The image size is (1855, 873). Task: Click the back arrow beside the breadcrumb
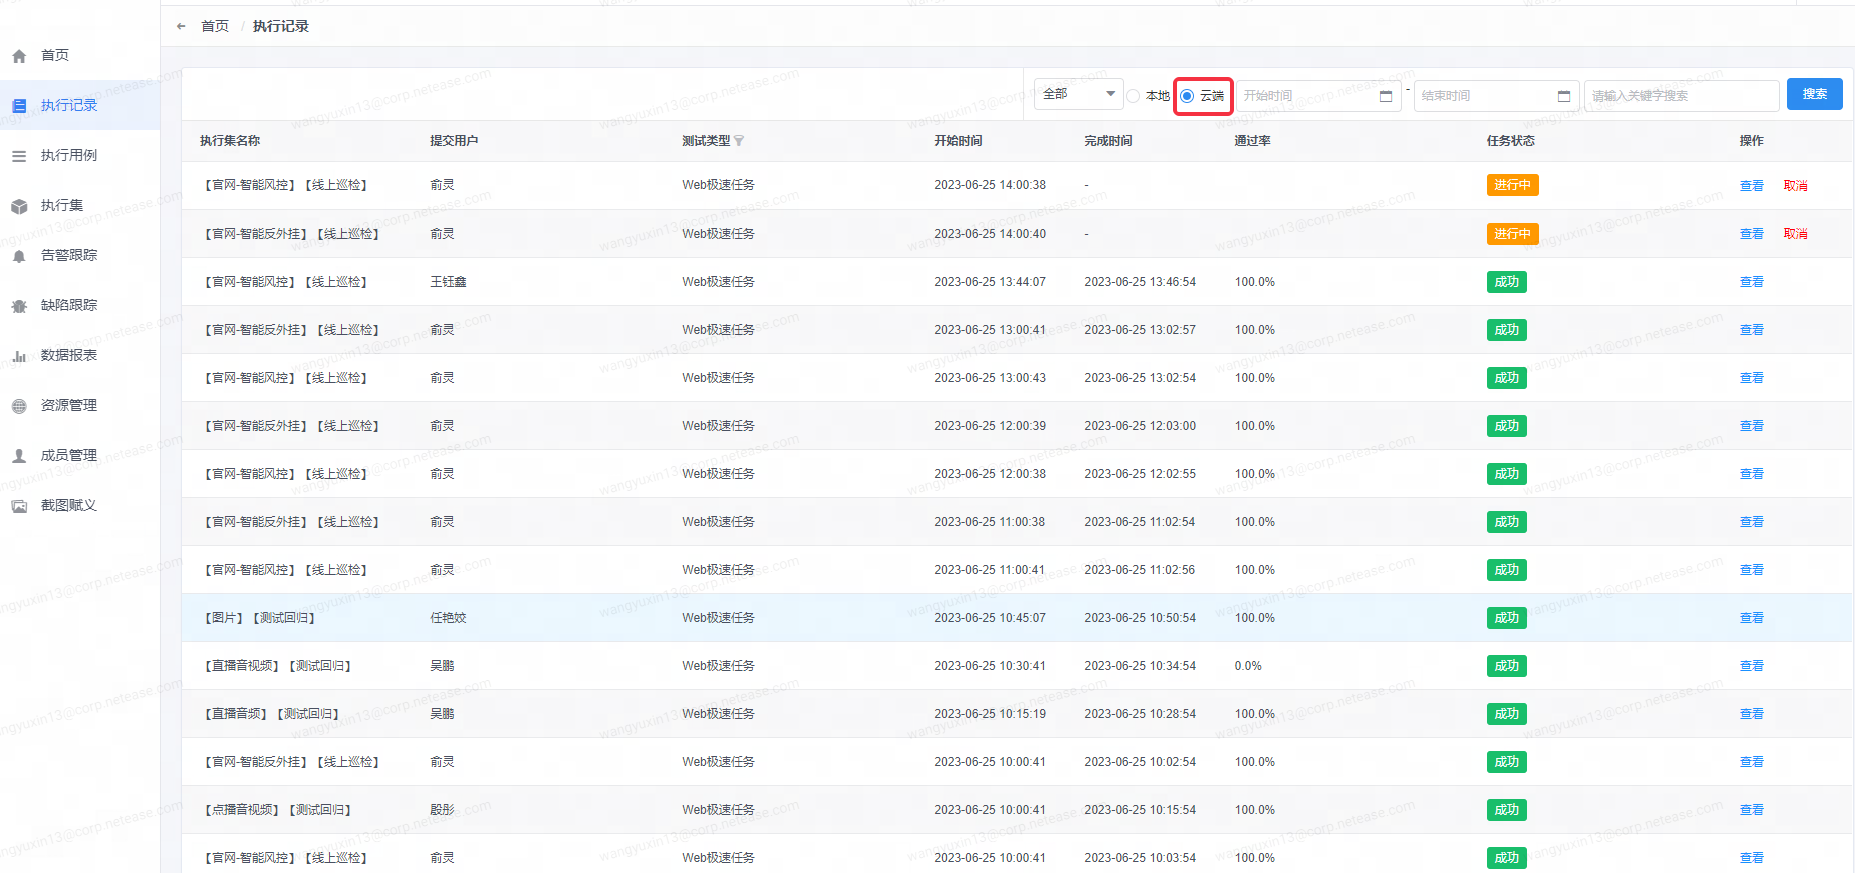point(181,26)
